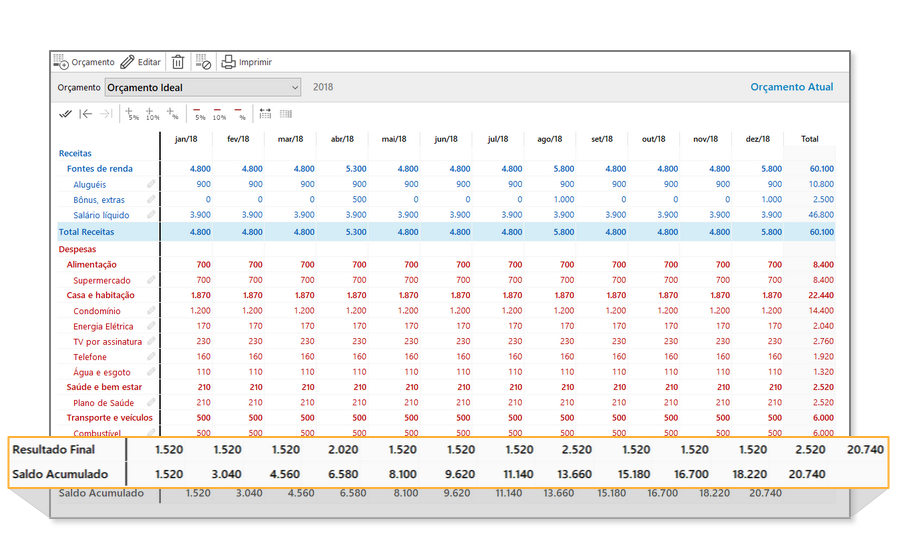Select the Condomínio row label

[96, 311]
